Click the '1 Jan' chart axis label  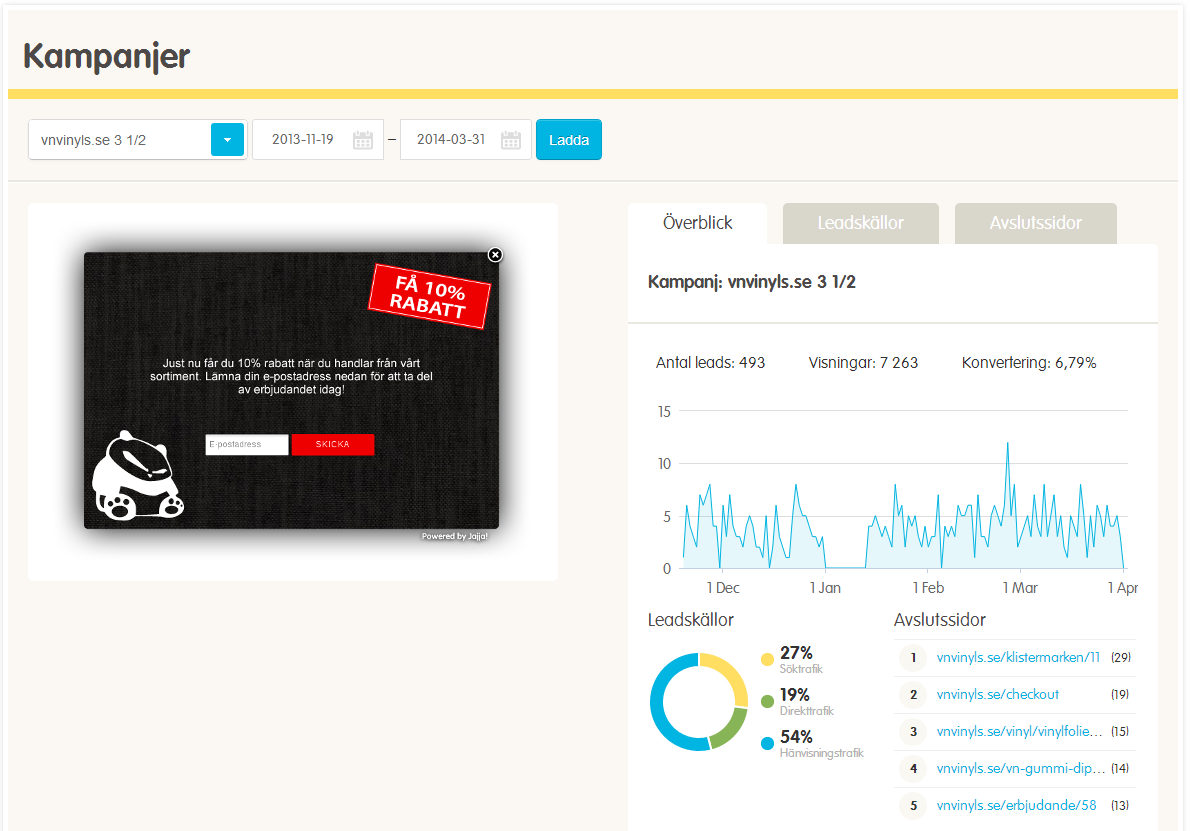(x=825, y=588)
